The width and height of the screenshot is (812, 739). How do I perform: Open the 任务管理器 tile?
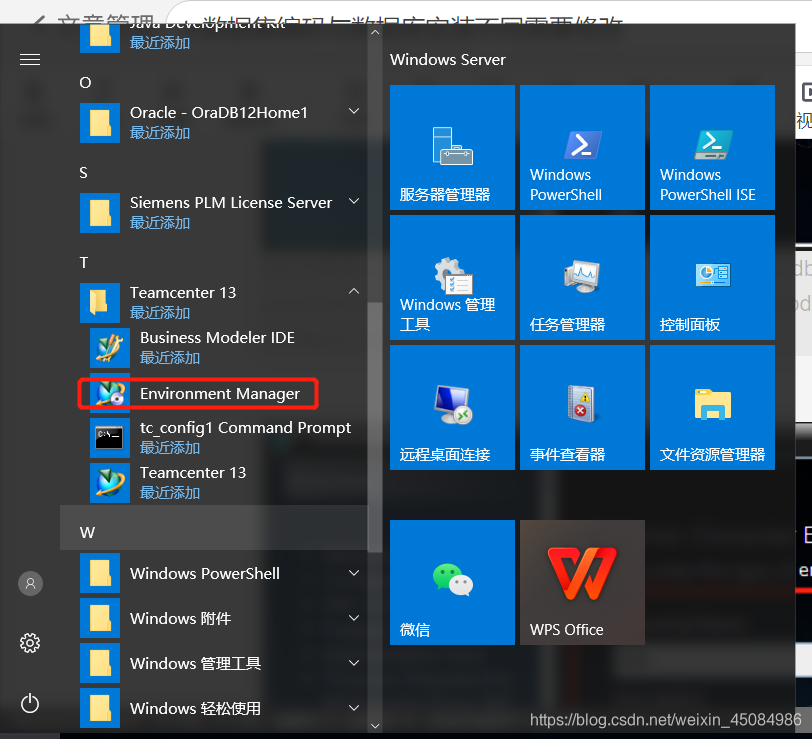(x=582, y=277)
